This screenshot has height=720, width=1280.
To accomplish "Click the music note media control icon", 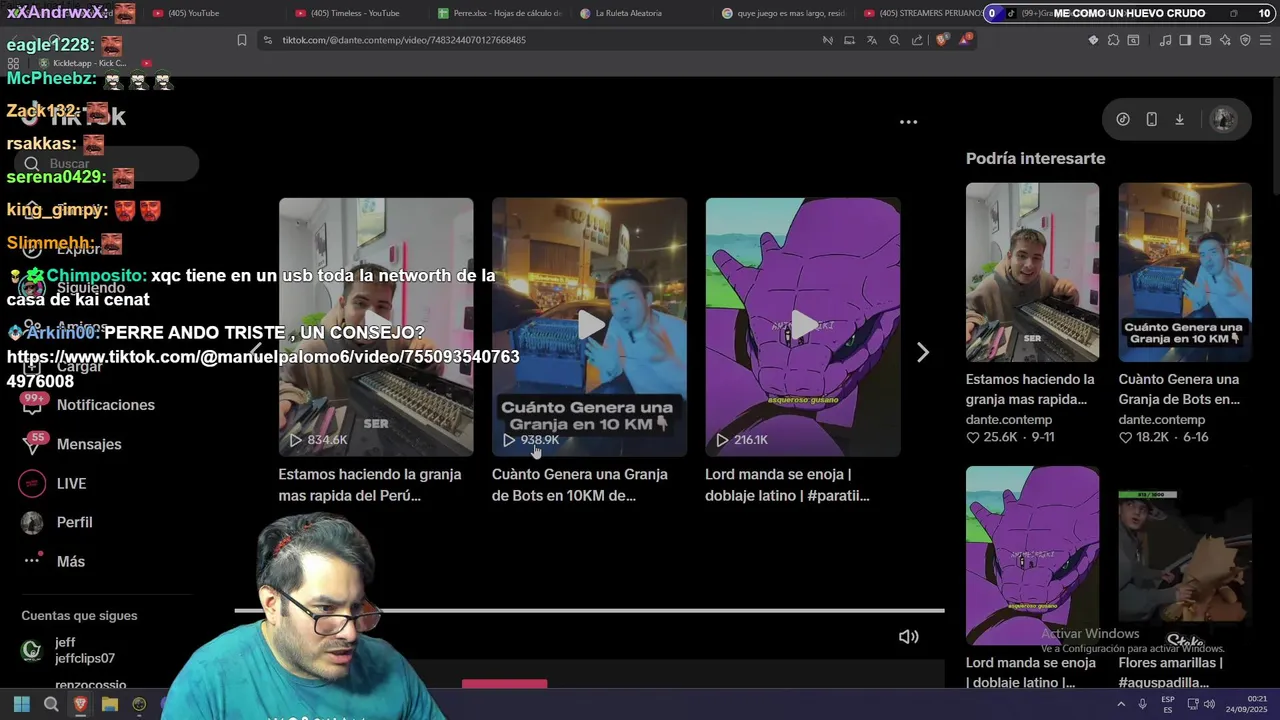I will click(1165, 40).
